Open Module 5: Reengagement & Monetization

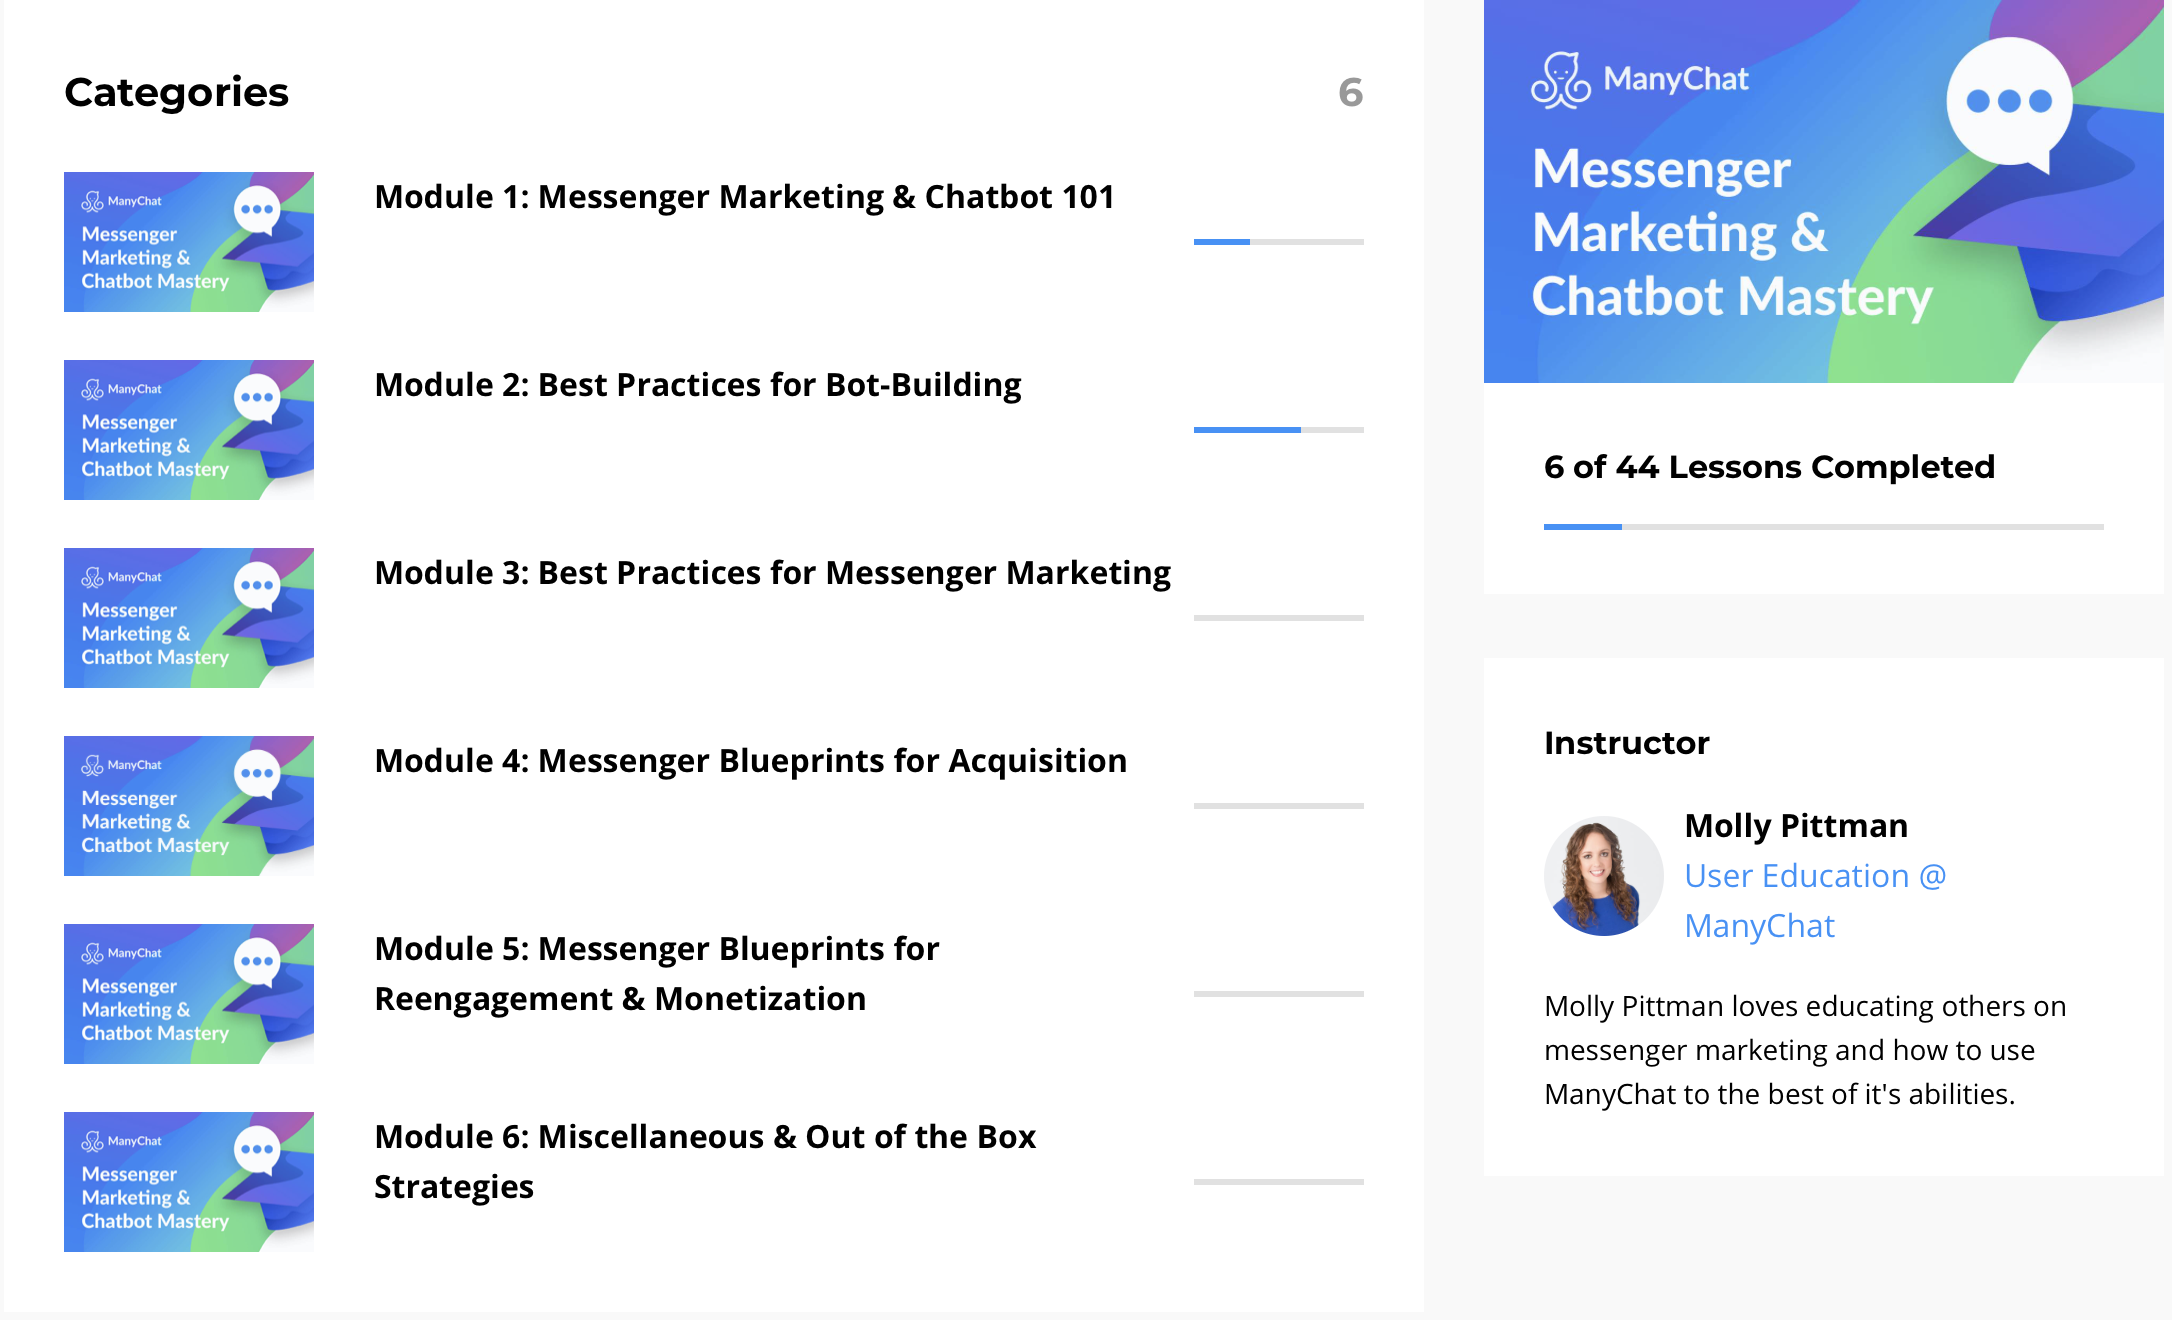pyautogui.click(x=657, y=974)
